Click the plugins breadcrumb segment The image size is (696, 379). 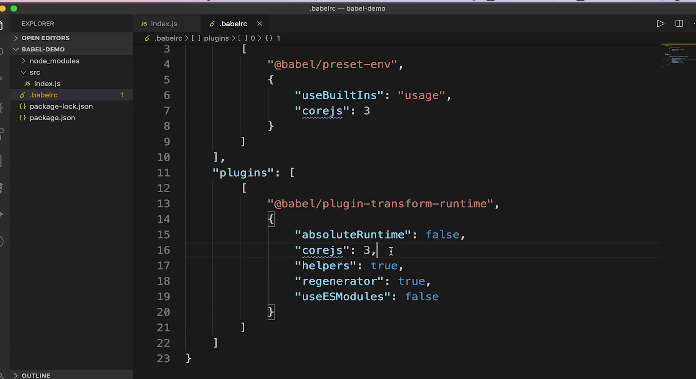point(216,39)
